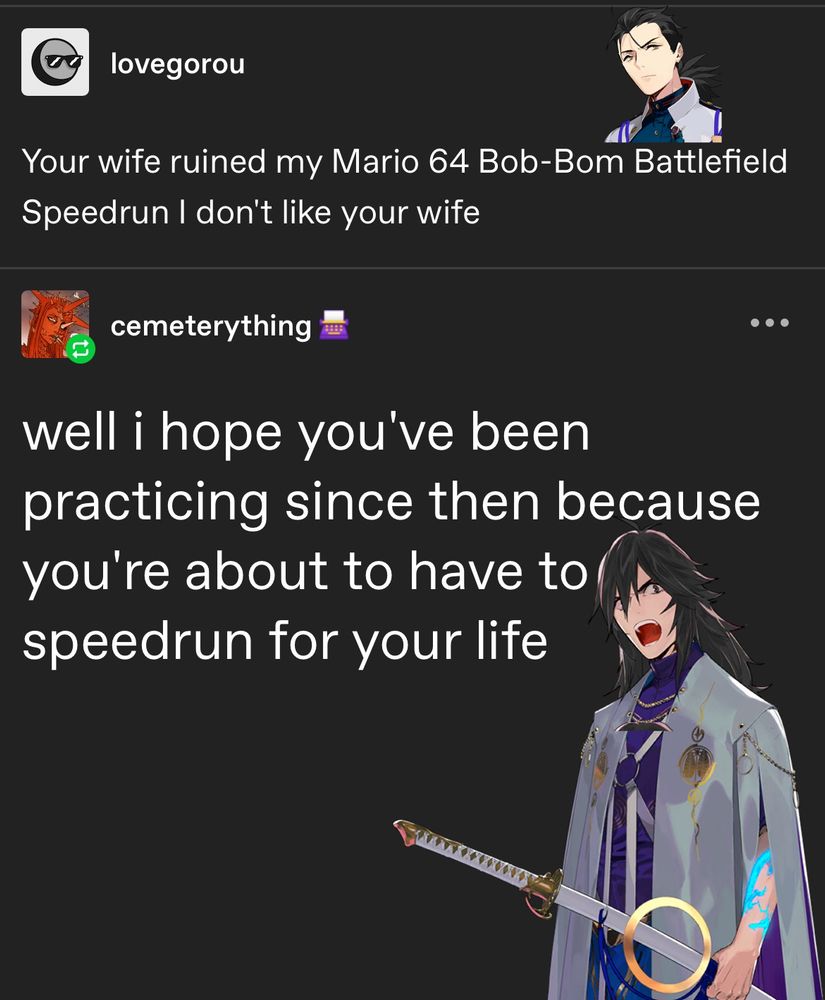The image size is (825, 1000).
Task: Click the 'well i hope you've been' text line
Action: [306, 434]
